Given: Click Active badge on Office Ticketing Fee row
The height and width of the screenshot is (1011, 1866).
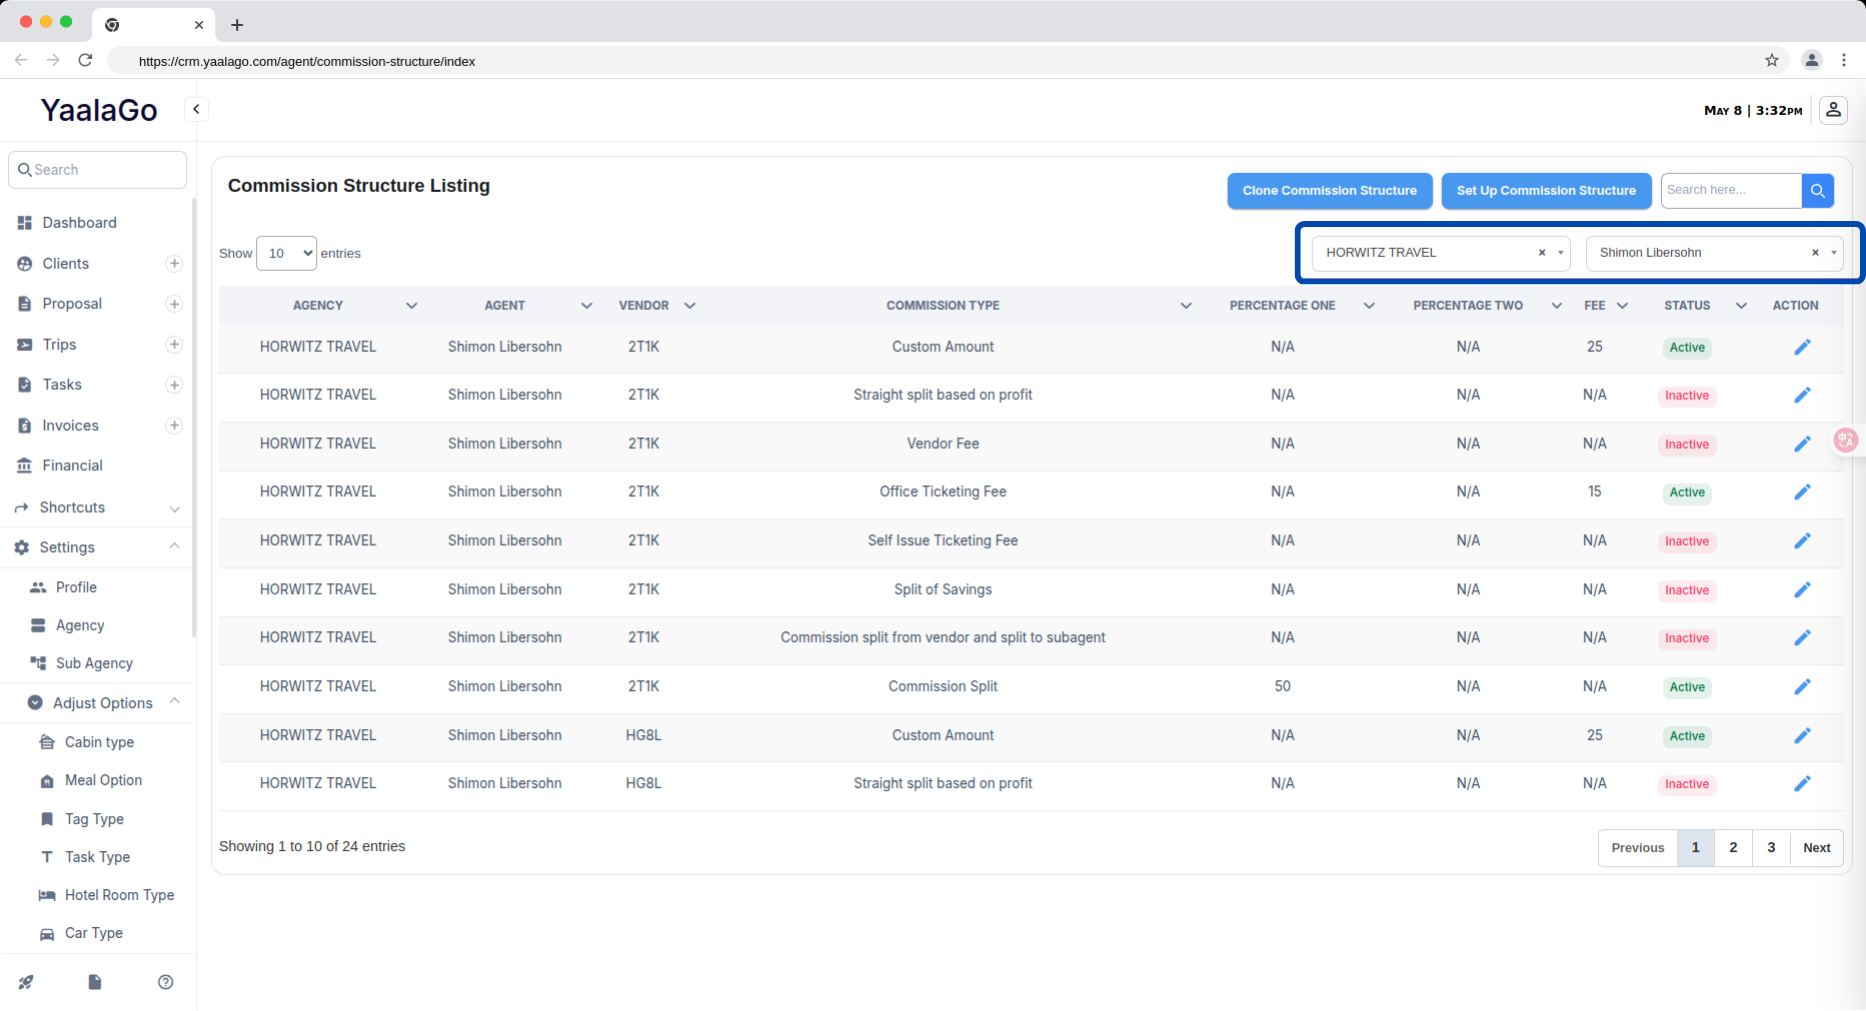Looking at the screenshot, I should point(1687,493).
